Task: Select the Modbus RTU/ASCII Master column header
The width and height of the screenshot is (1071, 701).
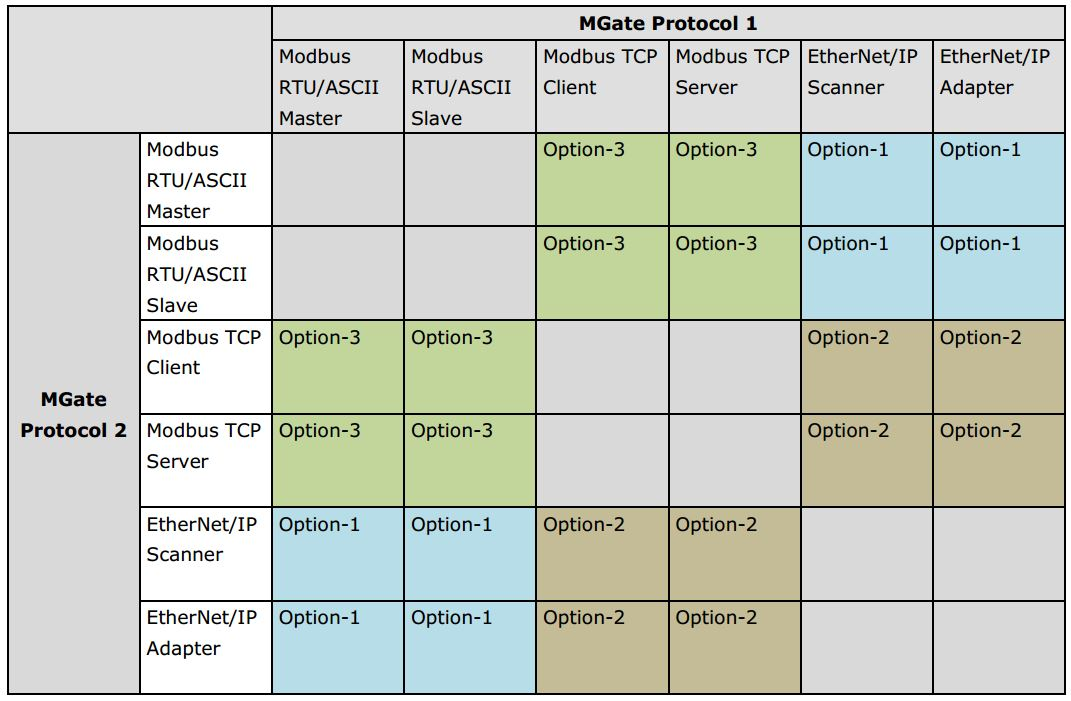Action: coord(329,87)
